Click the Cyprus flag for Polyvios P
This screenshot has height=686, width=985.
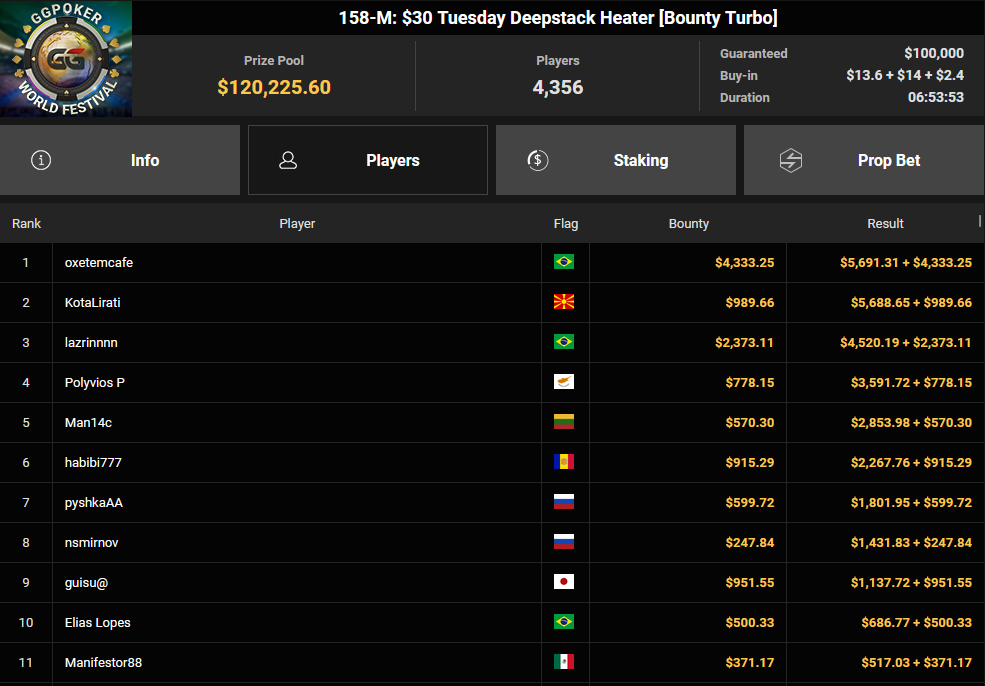click(x=564, y=382)
